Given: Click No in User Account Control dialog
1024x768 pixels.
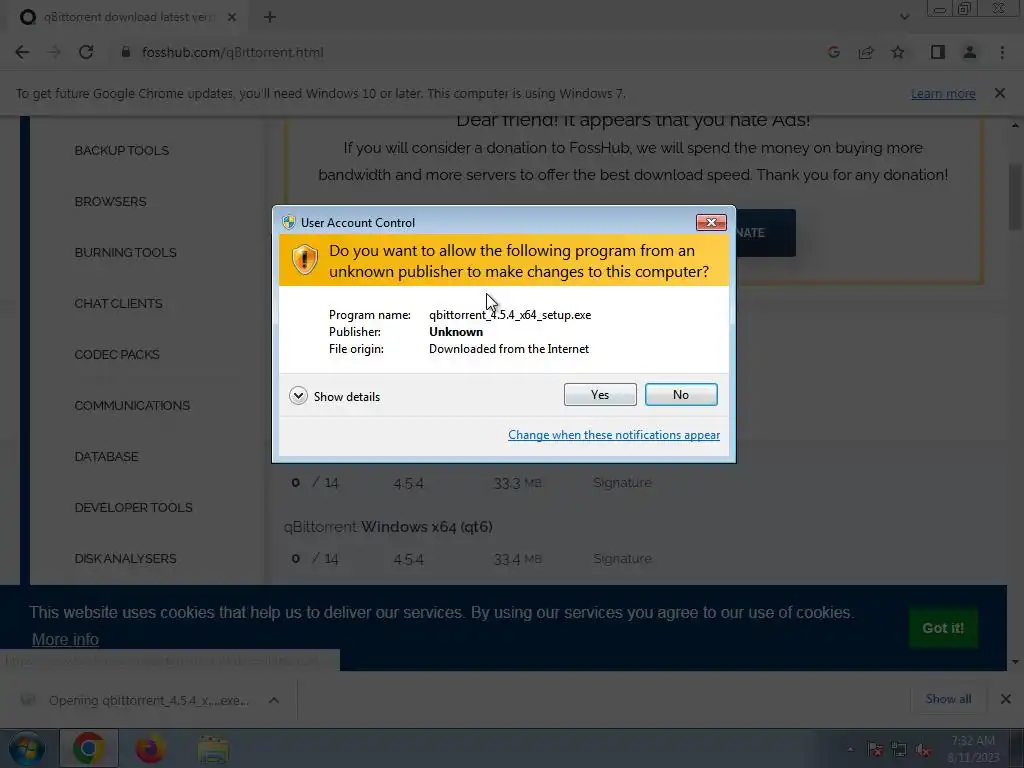Looking at the screenshot, I should [x=680, y=394].
